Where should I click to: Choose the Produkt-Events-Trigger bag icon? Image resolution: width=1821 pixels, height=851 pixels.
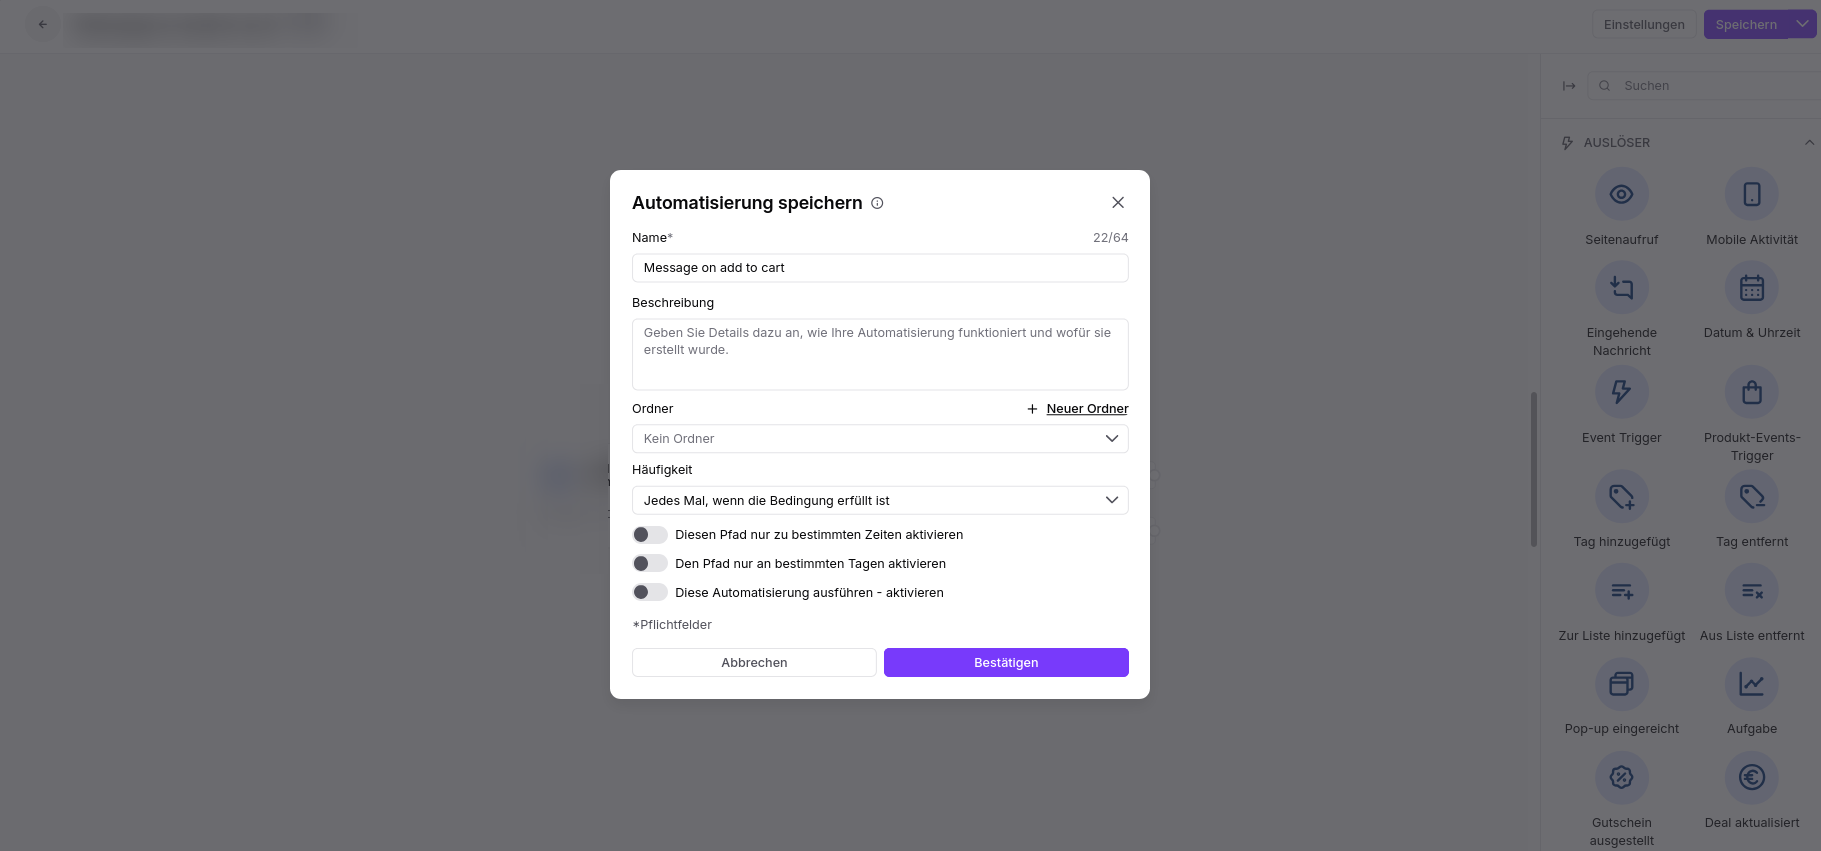click(x=1751, y=392)
